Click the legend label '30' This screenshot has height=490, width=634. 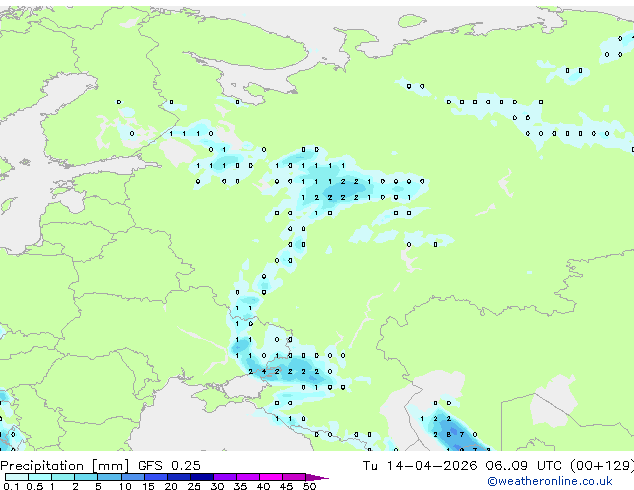click(218, 486)
